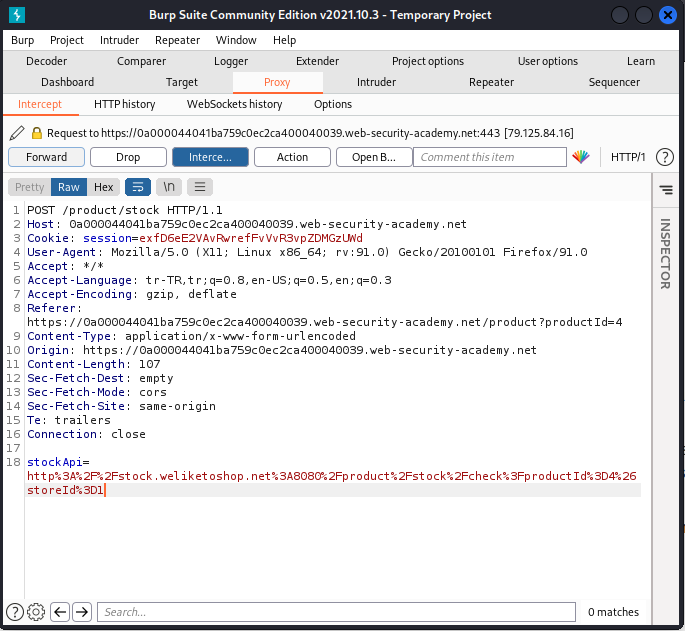This screenshot has height=631, width=685.
Task: Open the HTTP history sub-tab
Action: [125, 104]
